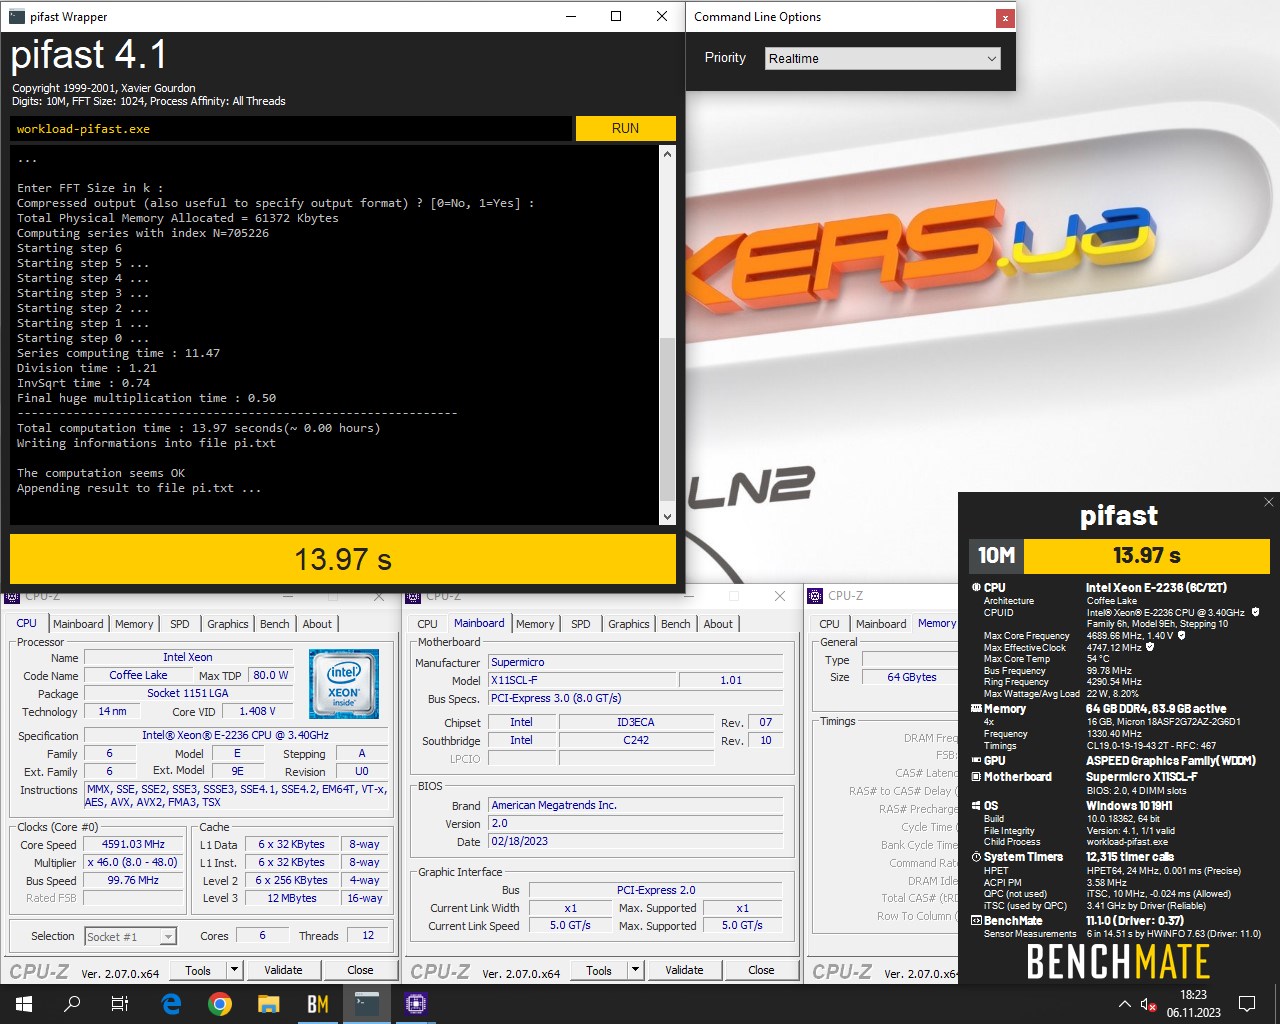This screenshot has height=1024, width=1280.
Task: Open the Socket #1 selection dropdown
Action: point(130,936)
